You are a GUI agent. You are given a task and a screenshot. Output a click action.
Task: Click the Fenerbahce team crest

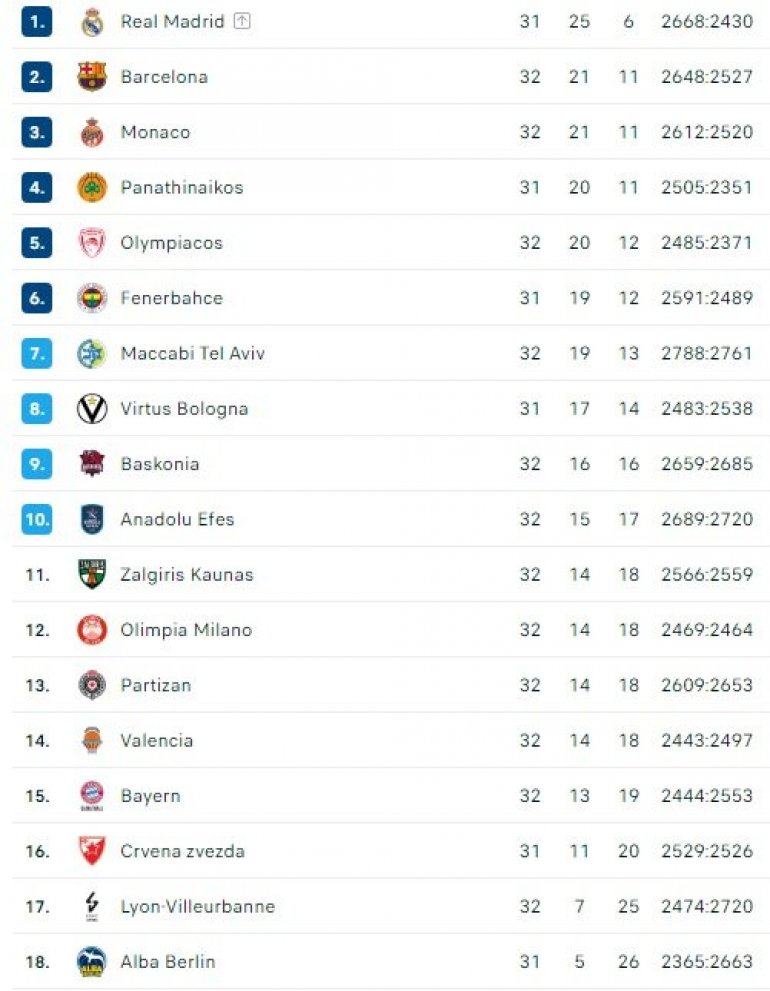pyautogui.click(x=92, y=298)
